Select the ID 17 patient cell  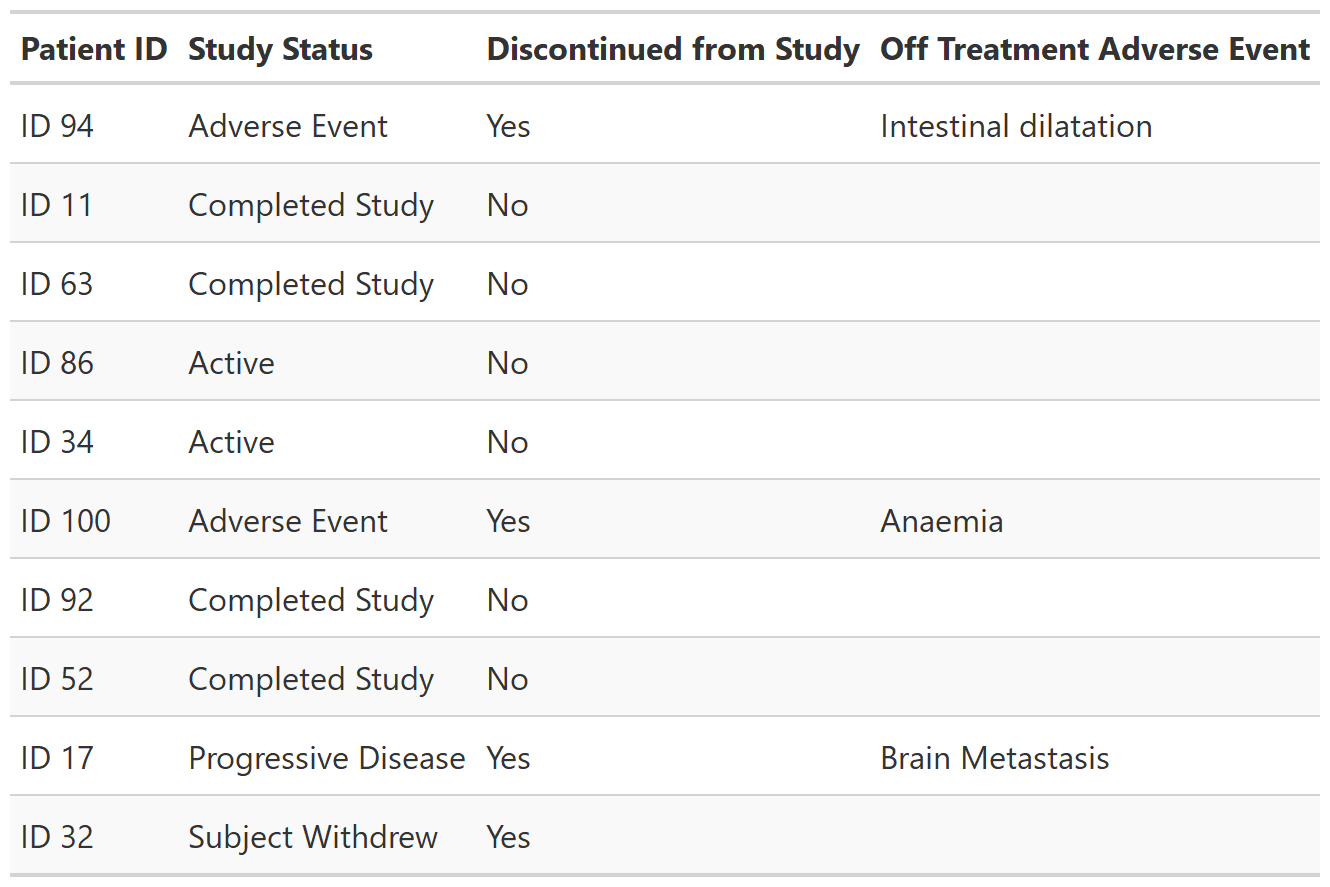tap(56, 758)
